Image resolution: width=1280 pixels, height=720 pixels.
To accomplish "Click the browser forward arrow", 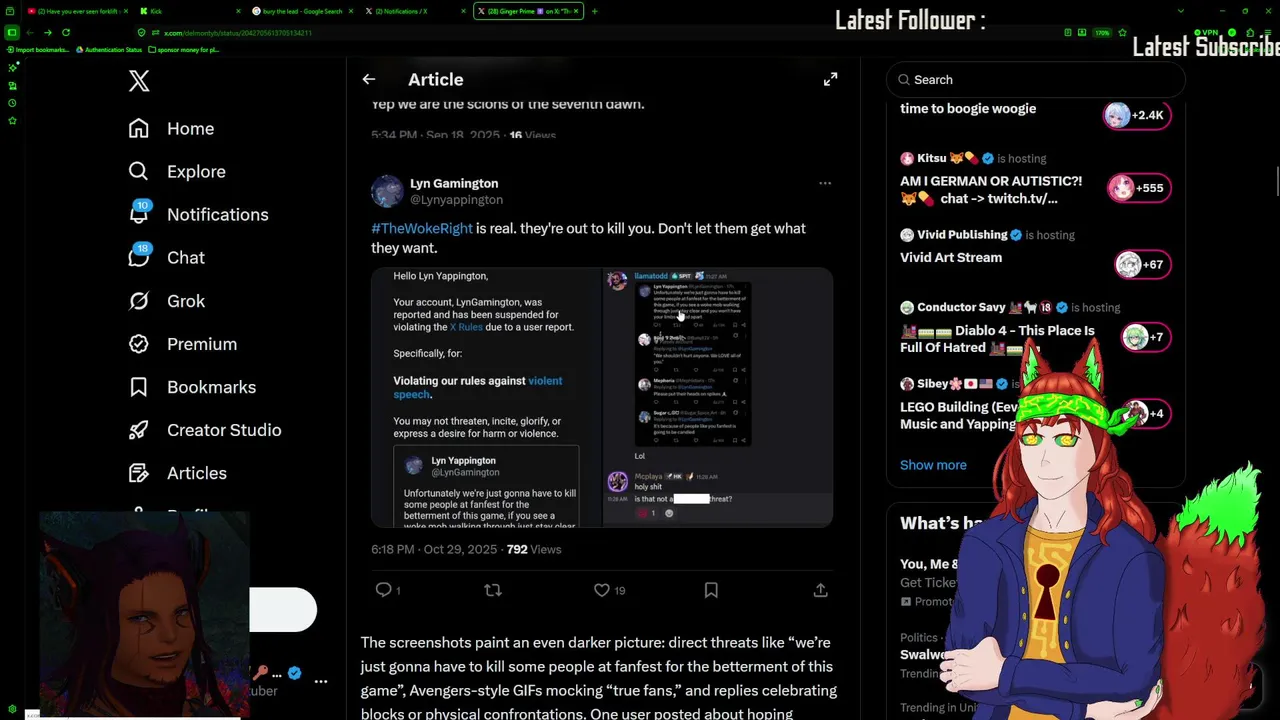I will coord(47,32).
